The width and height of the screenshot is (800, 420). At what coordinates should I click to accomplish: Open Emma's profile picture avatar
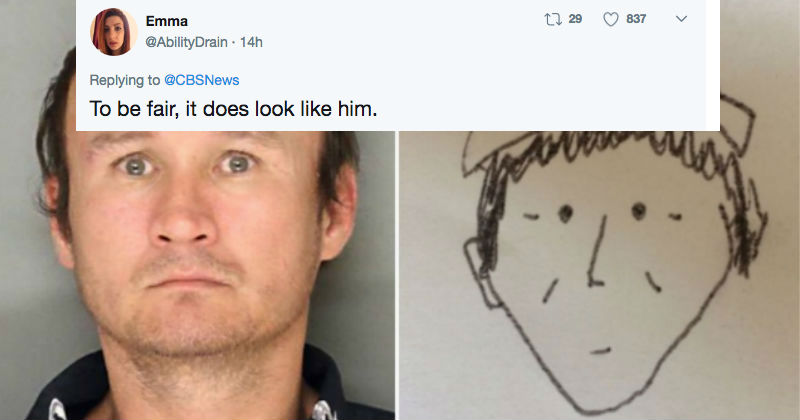[x=113, y=33]
